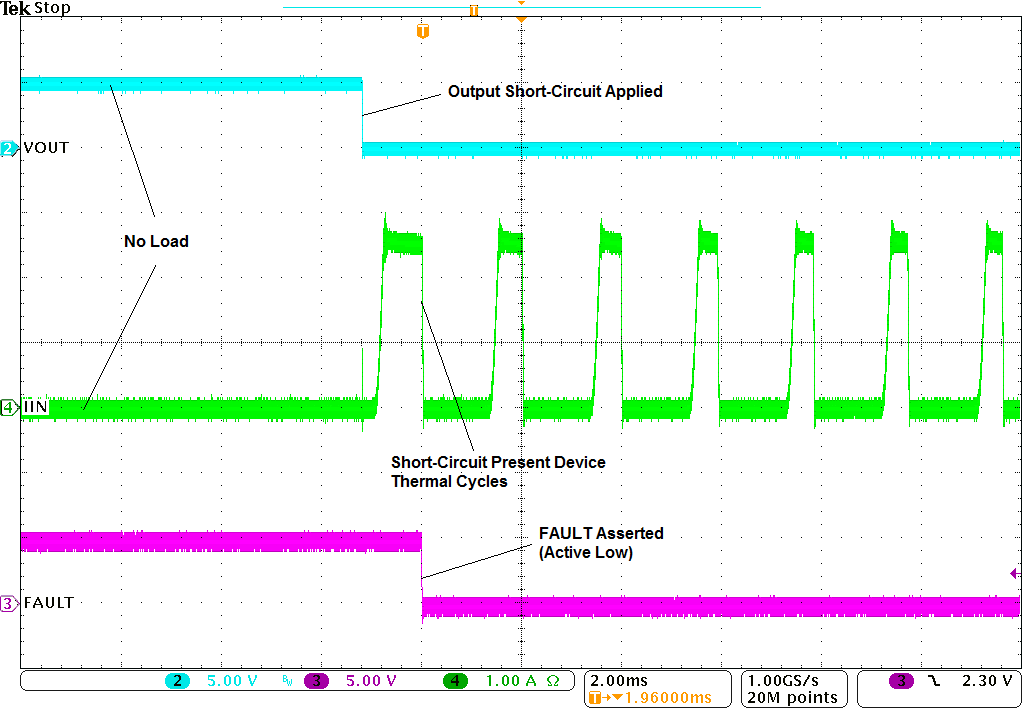The width and height of the screenshot is (1023, 709).
Task: Click the 5.00 V channel 2 scale
Action: point(231,681)
